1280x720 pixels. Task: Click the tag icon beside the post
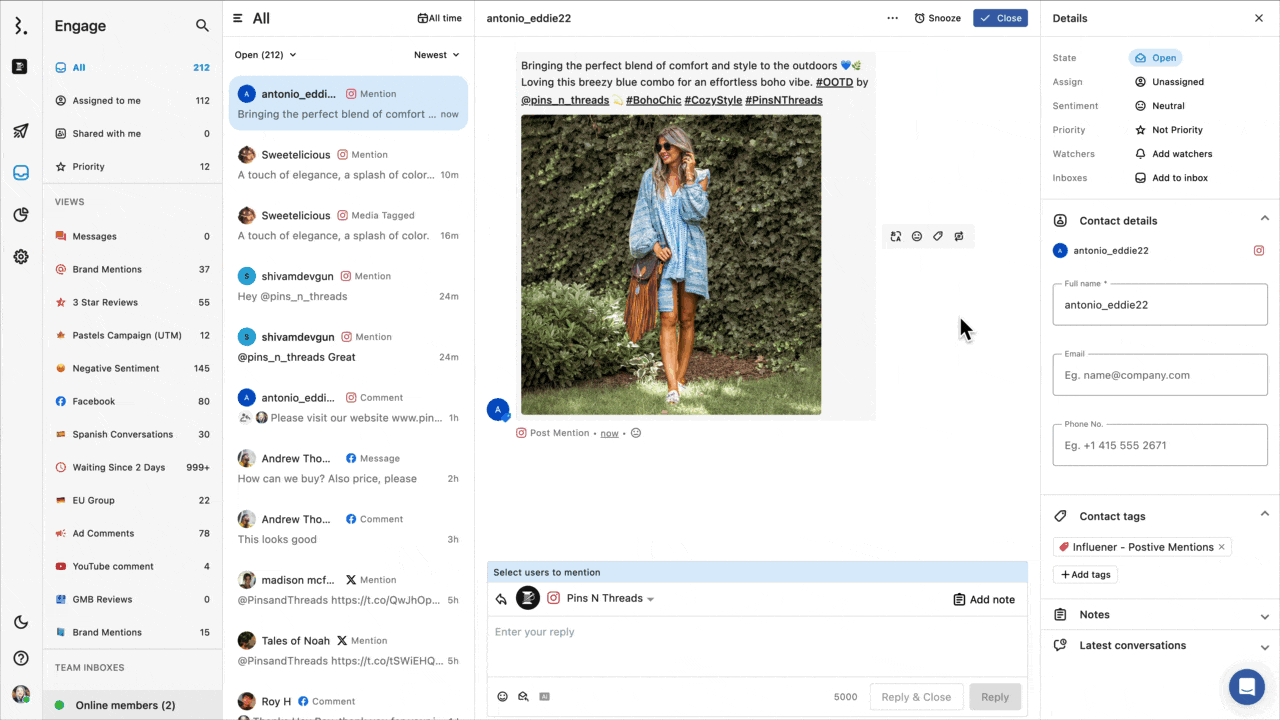pos(938,237)
